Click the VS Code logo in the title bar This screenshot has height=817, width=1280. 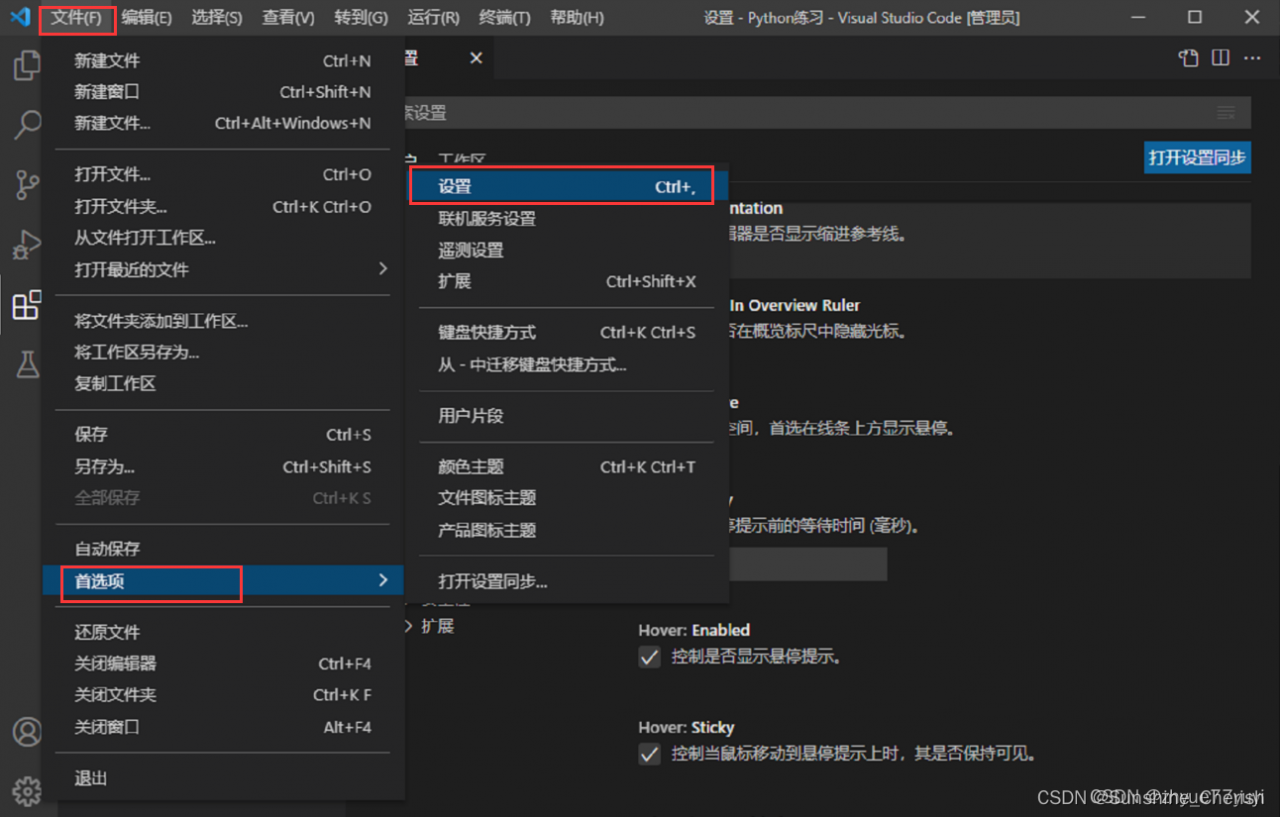pos(20,17)
